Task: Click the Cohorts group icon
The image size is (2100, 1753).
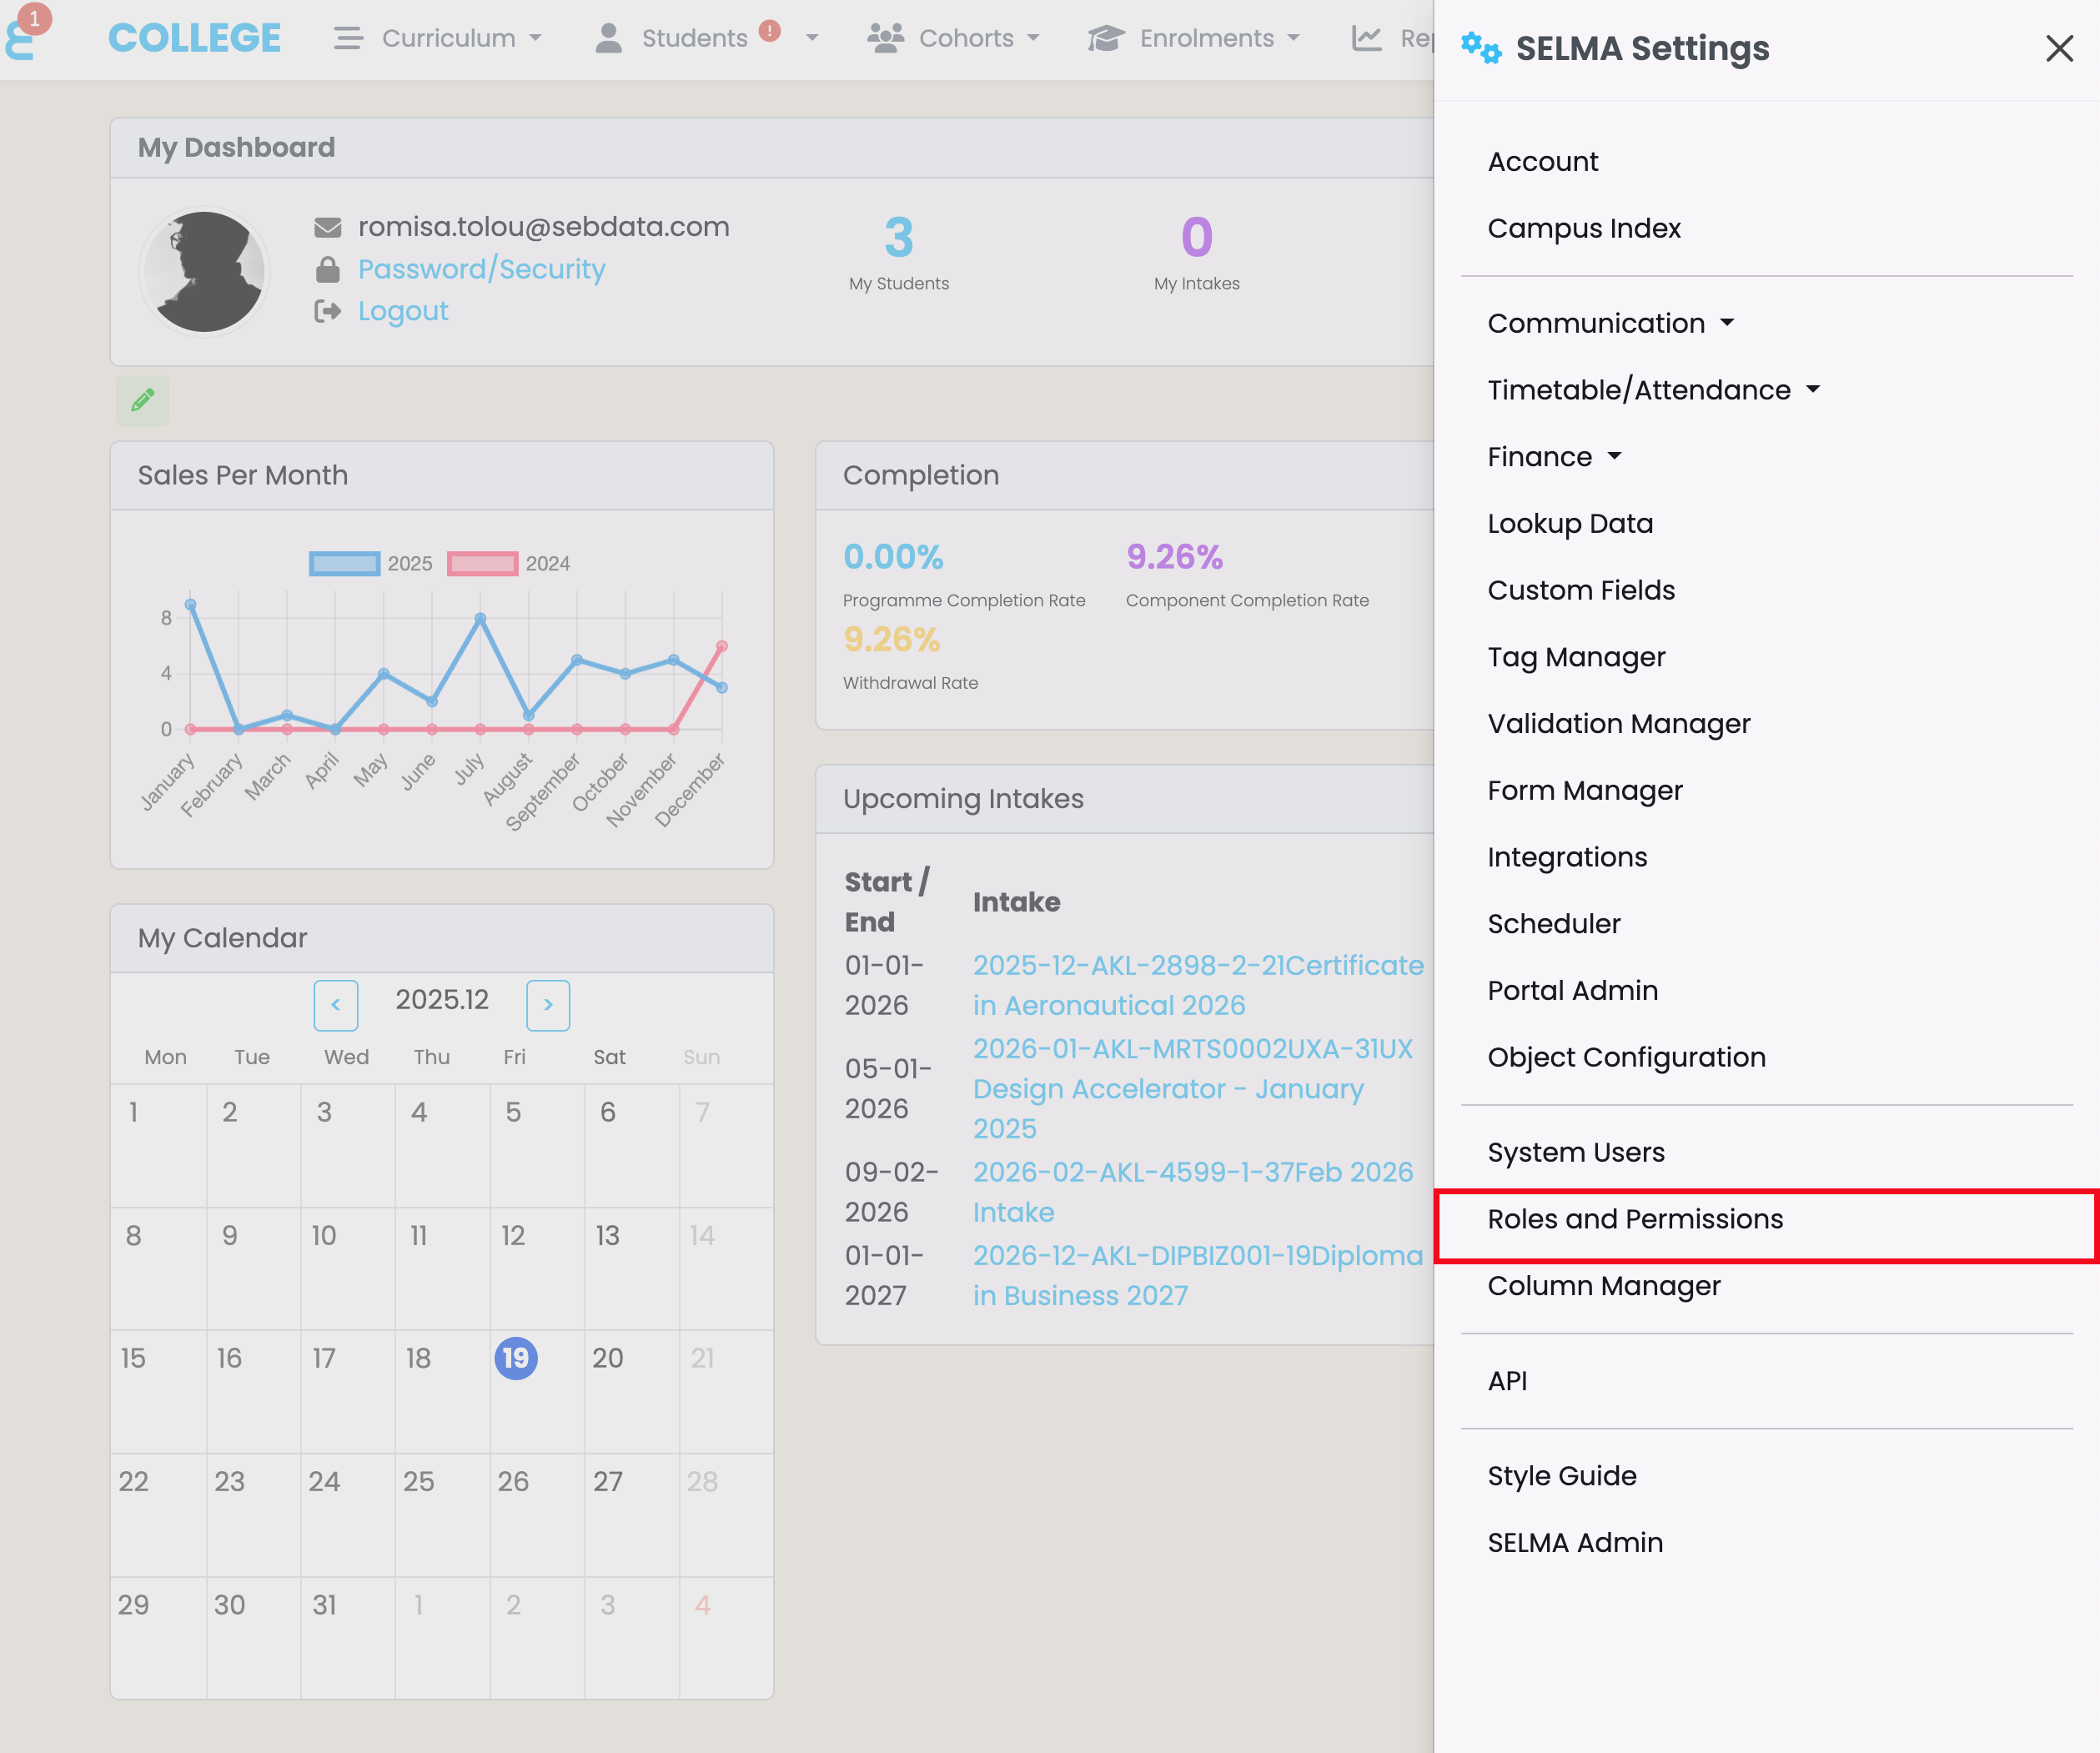Action: click(885, 38)
